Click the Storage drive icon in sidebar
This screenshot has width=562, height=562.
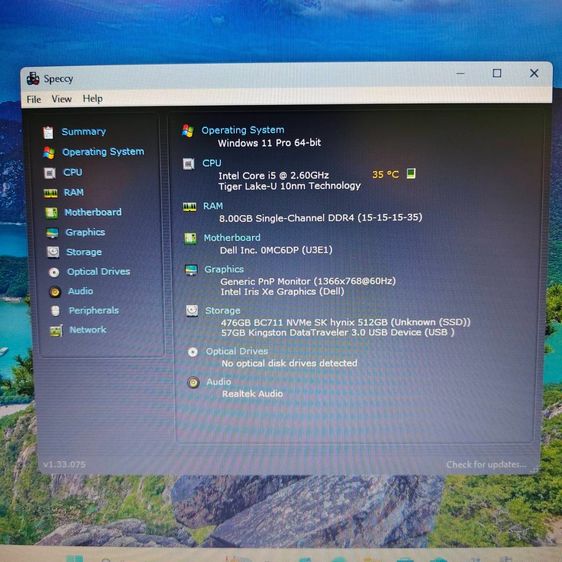[x=53, y=252]
